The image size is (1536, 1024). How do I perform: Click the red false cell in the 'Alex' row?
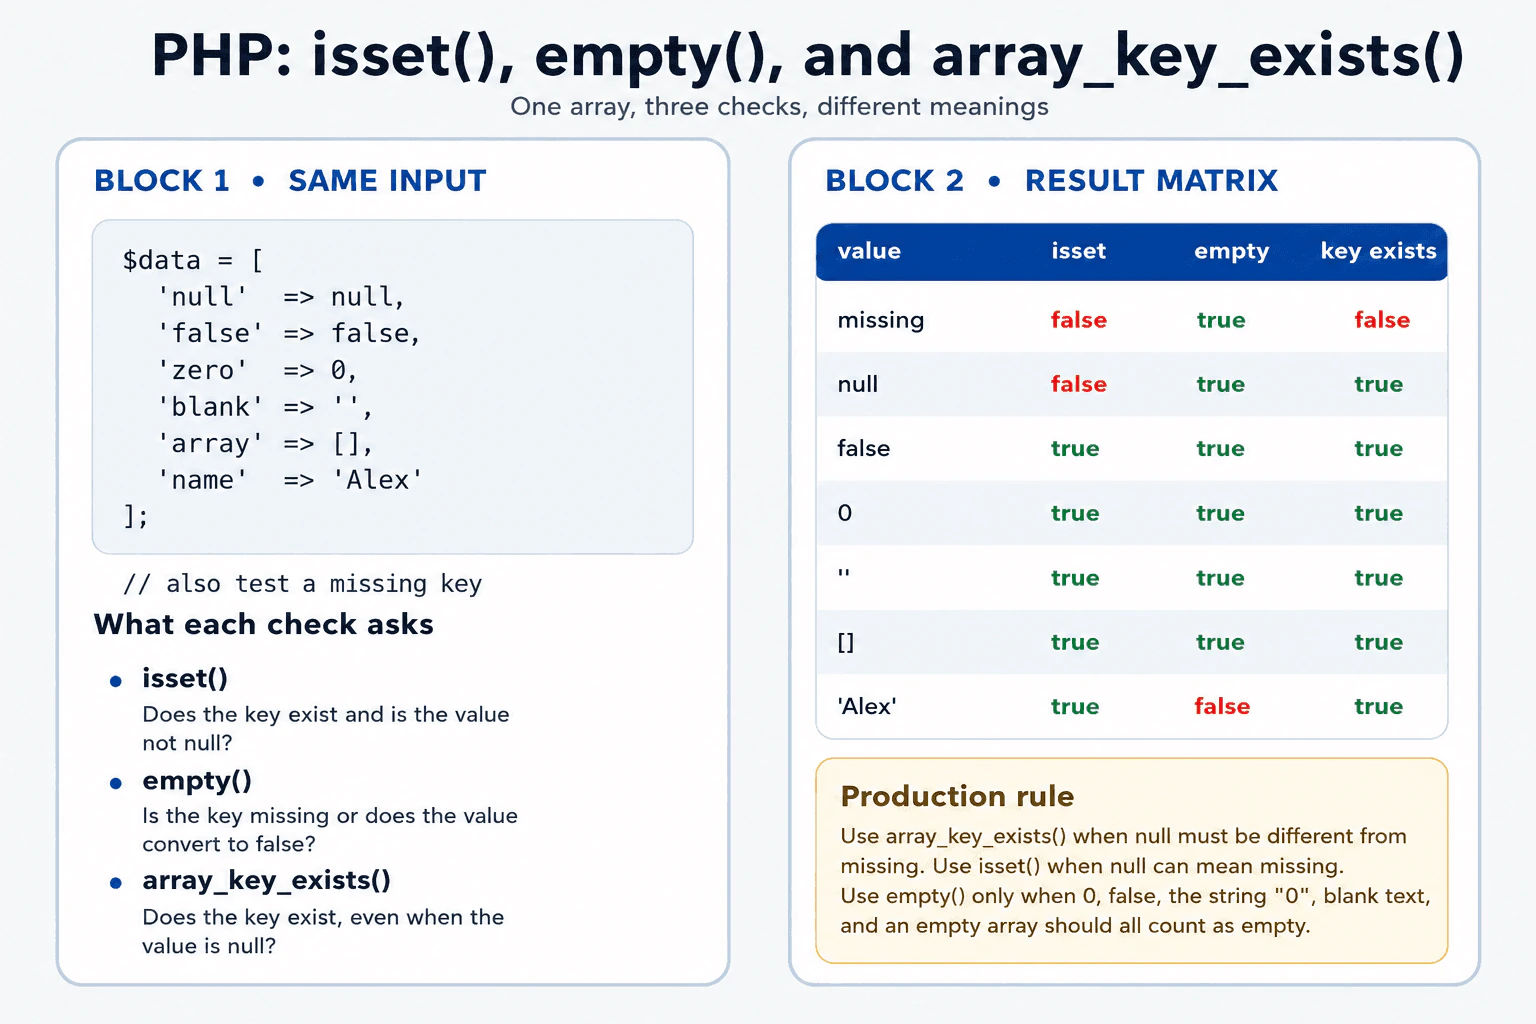click(x=1222, y=706)
